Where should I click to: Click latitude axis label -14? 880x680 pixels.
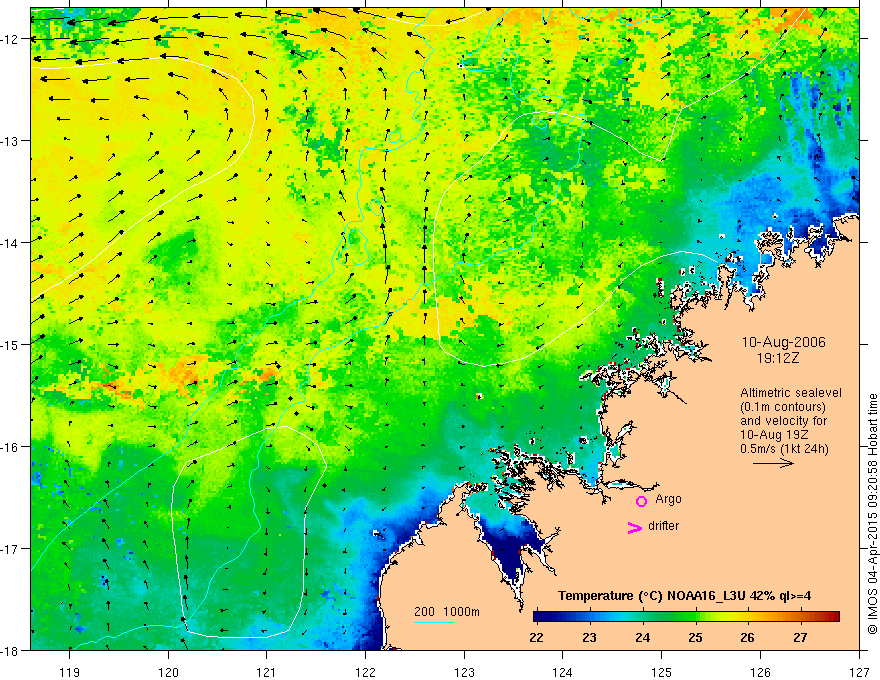pos(10,243)
